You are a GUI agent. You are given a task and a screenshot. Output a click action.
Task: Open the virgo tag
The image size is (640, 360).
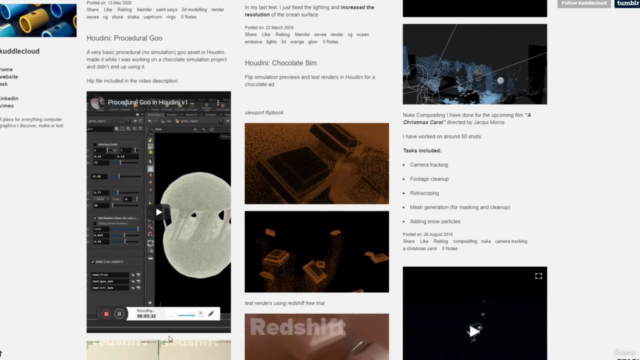pyautogui.click(x=171, y=17)
